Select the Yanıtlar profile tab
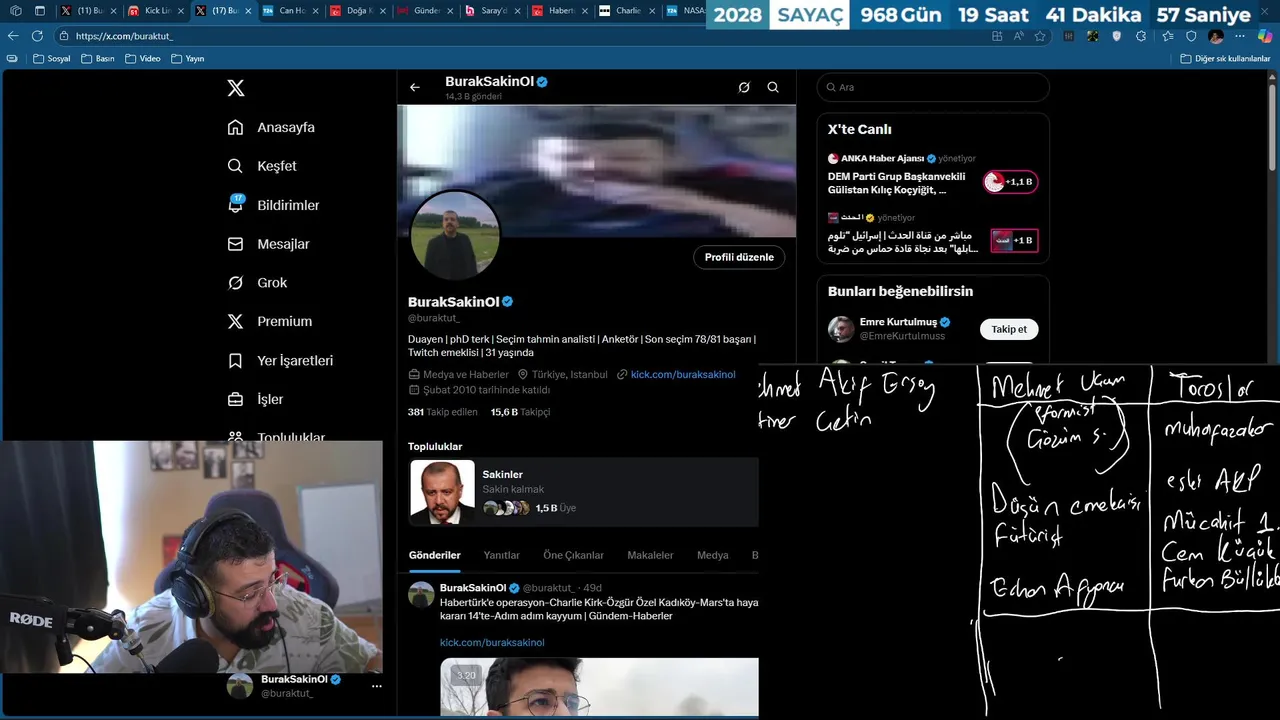The width and height of the screenshot is (1280, 720). pyautogui.click(x=501, y=556)
